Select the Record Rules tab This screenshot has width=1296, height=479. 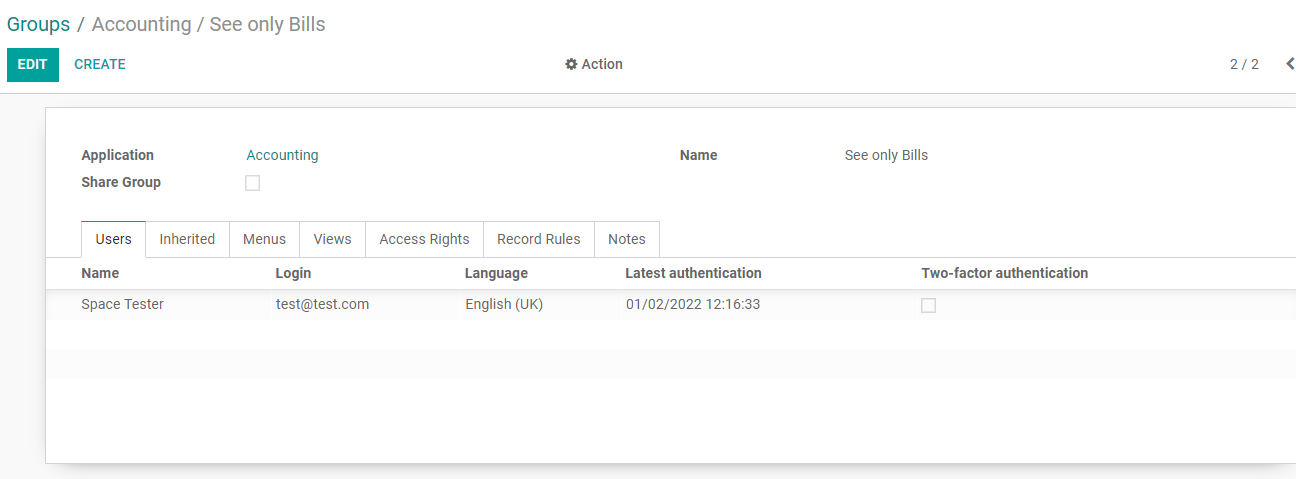538,239
